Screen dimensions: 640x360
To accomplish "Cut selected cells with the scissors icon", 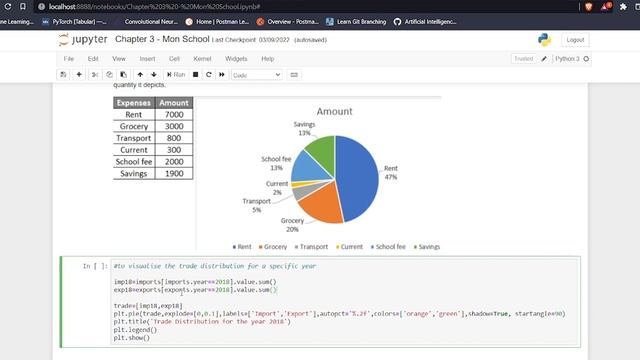I will (x=95, y=75).
